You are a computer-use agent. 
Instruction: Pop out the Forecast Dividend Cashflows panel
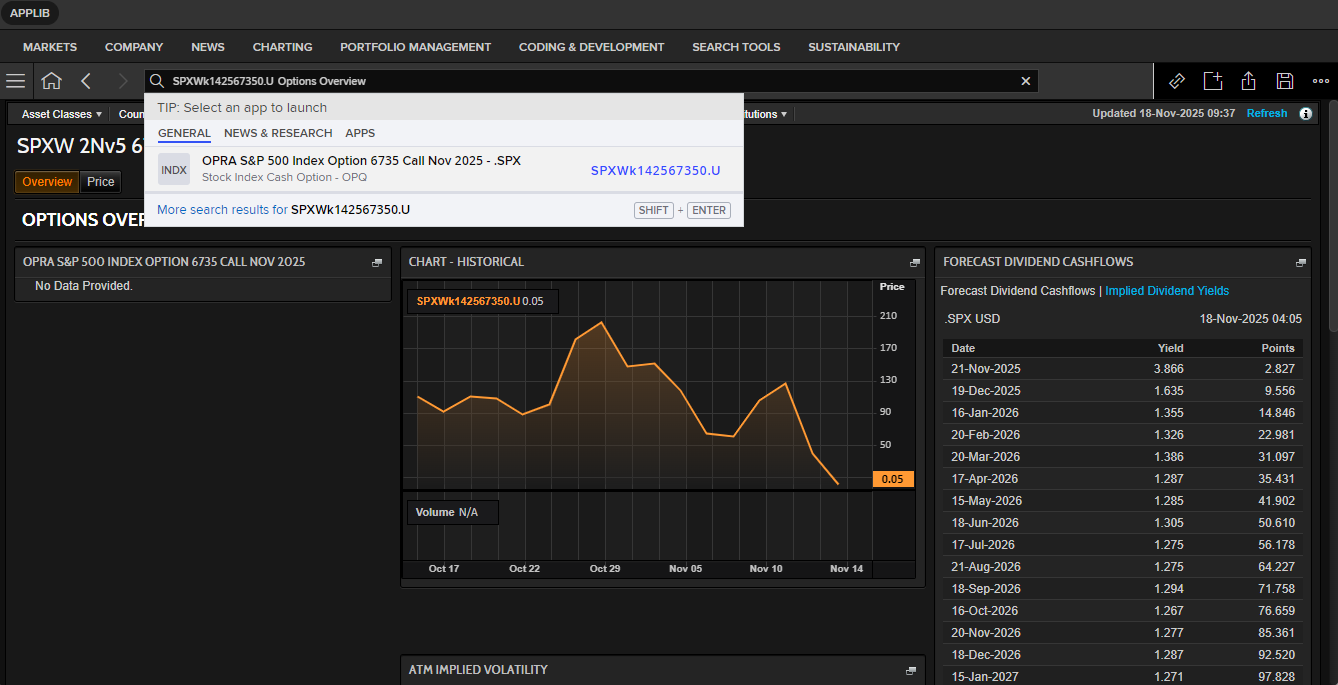pyautogui.click(x=1301, y=262)
